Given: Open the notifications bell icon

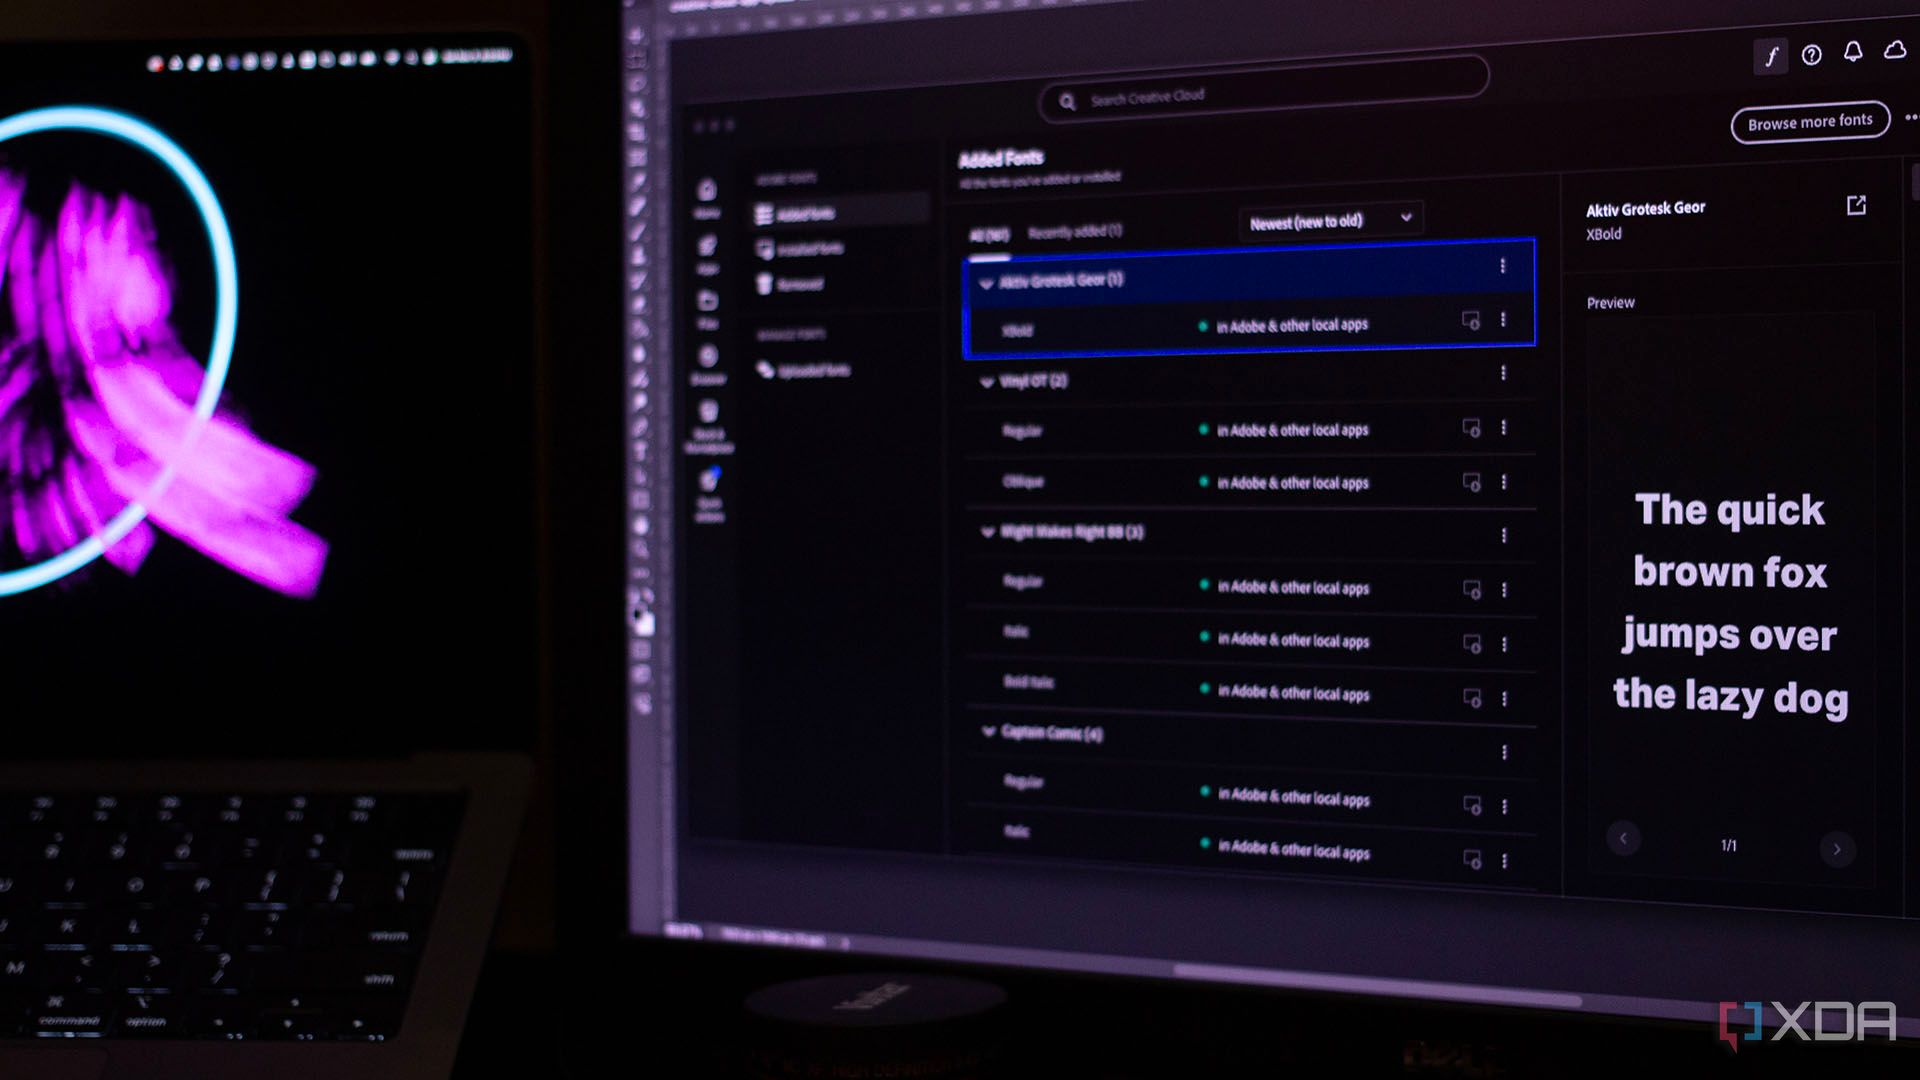Looking at the screenshot, I should tap(1853, 52).
